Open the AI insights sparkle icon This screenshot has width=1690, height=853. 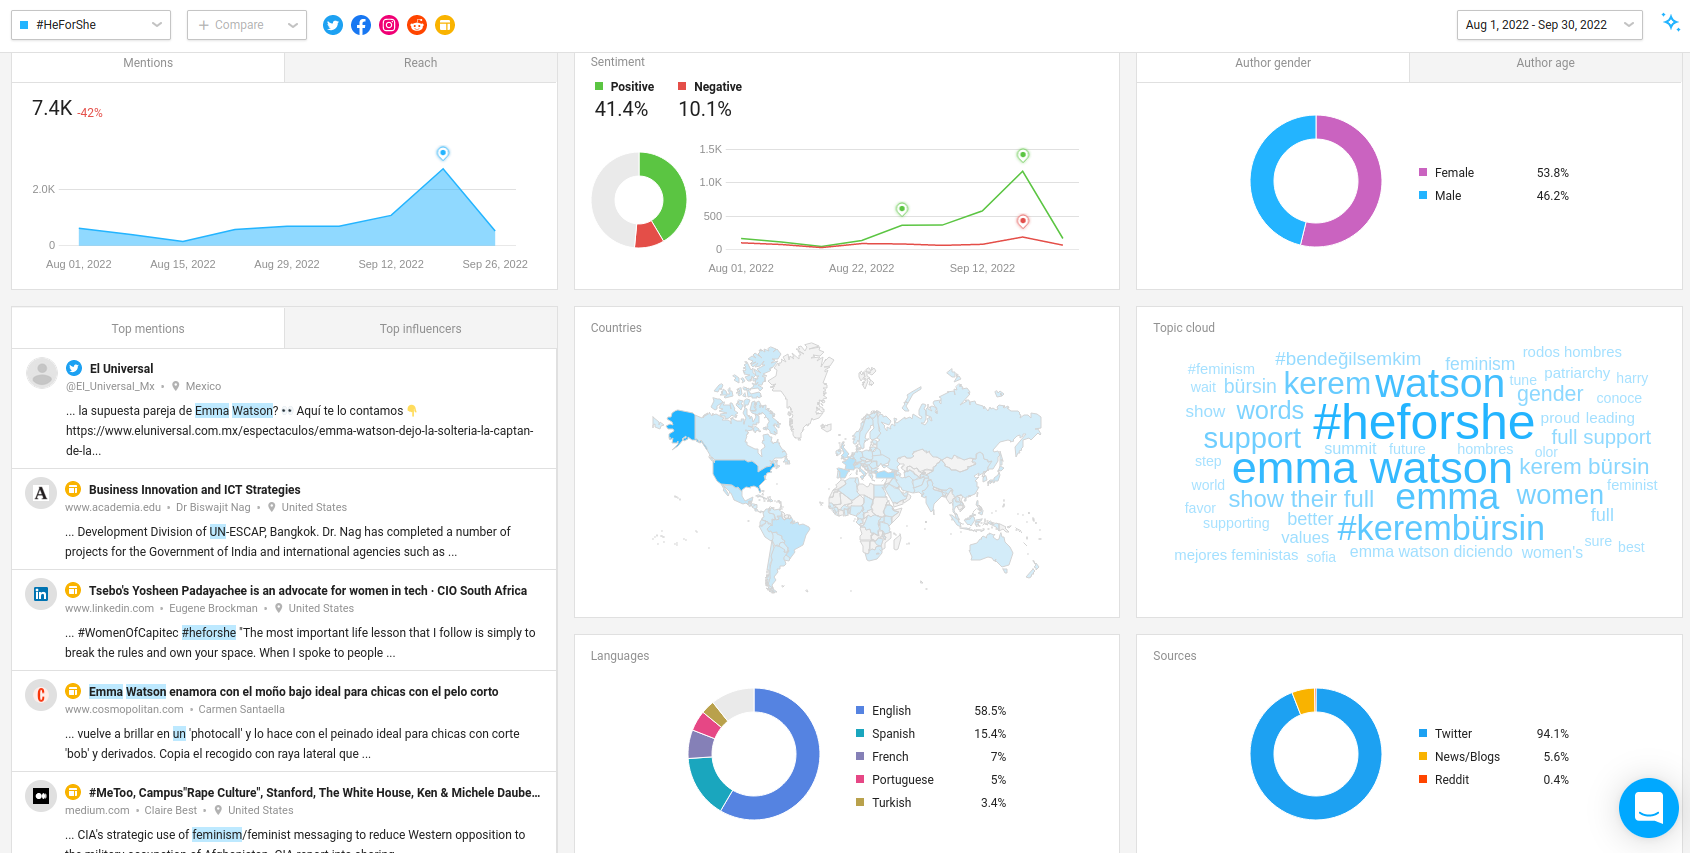coord(1670,22)
